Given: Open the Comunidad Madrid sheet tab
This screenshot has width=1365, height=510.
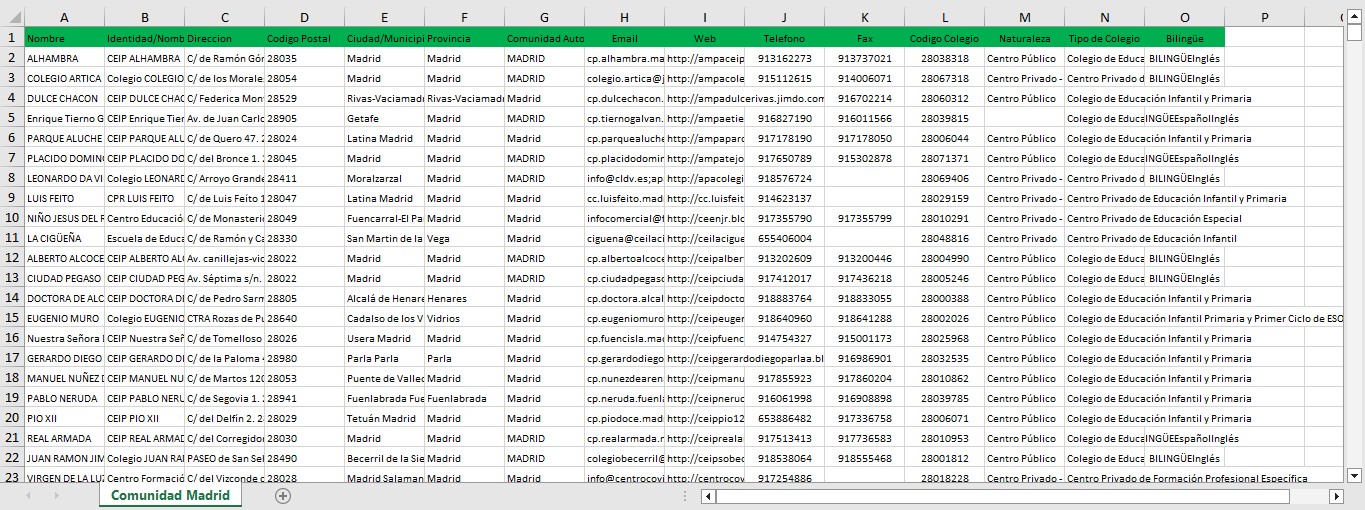Looking at the screenshot, I should 170,496.
